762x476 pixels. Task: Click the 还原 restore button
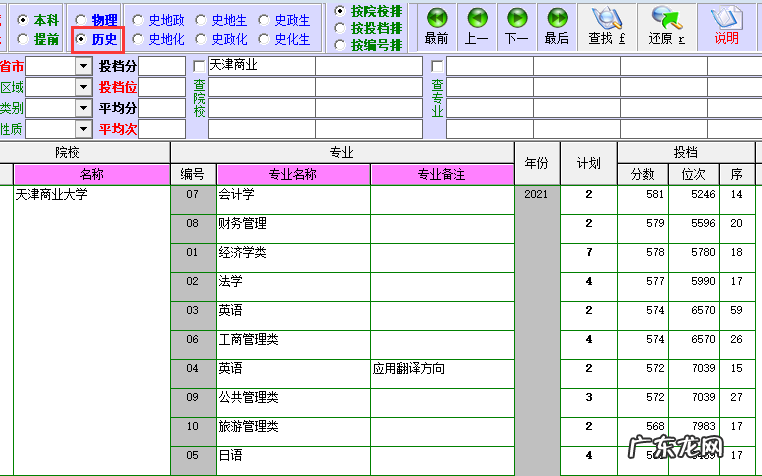coord(667,27)
